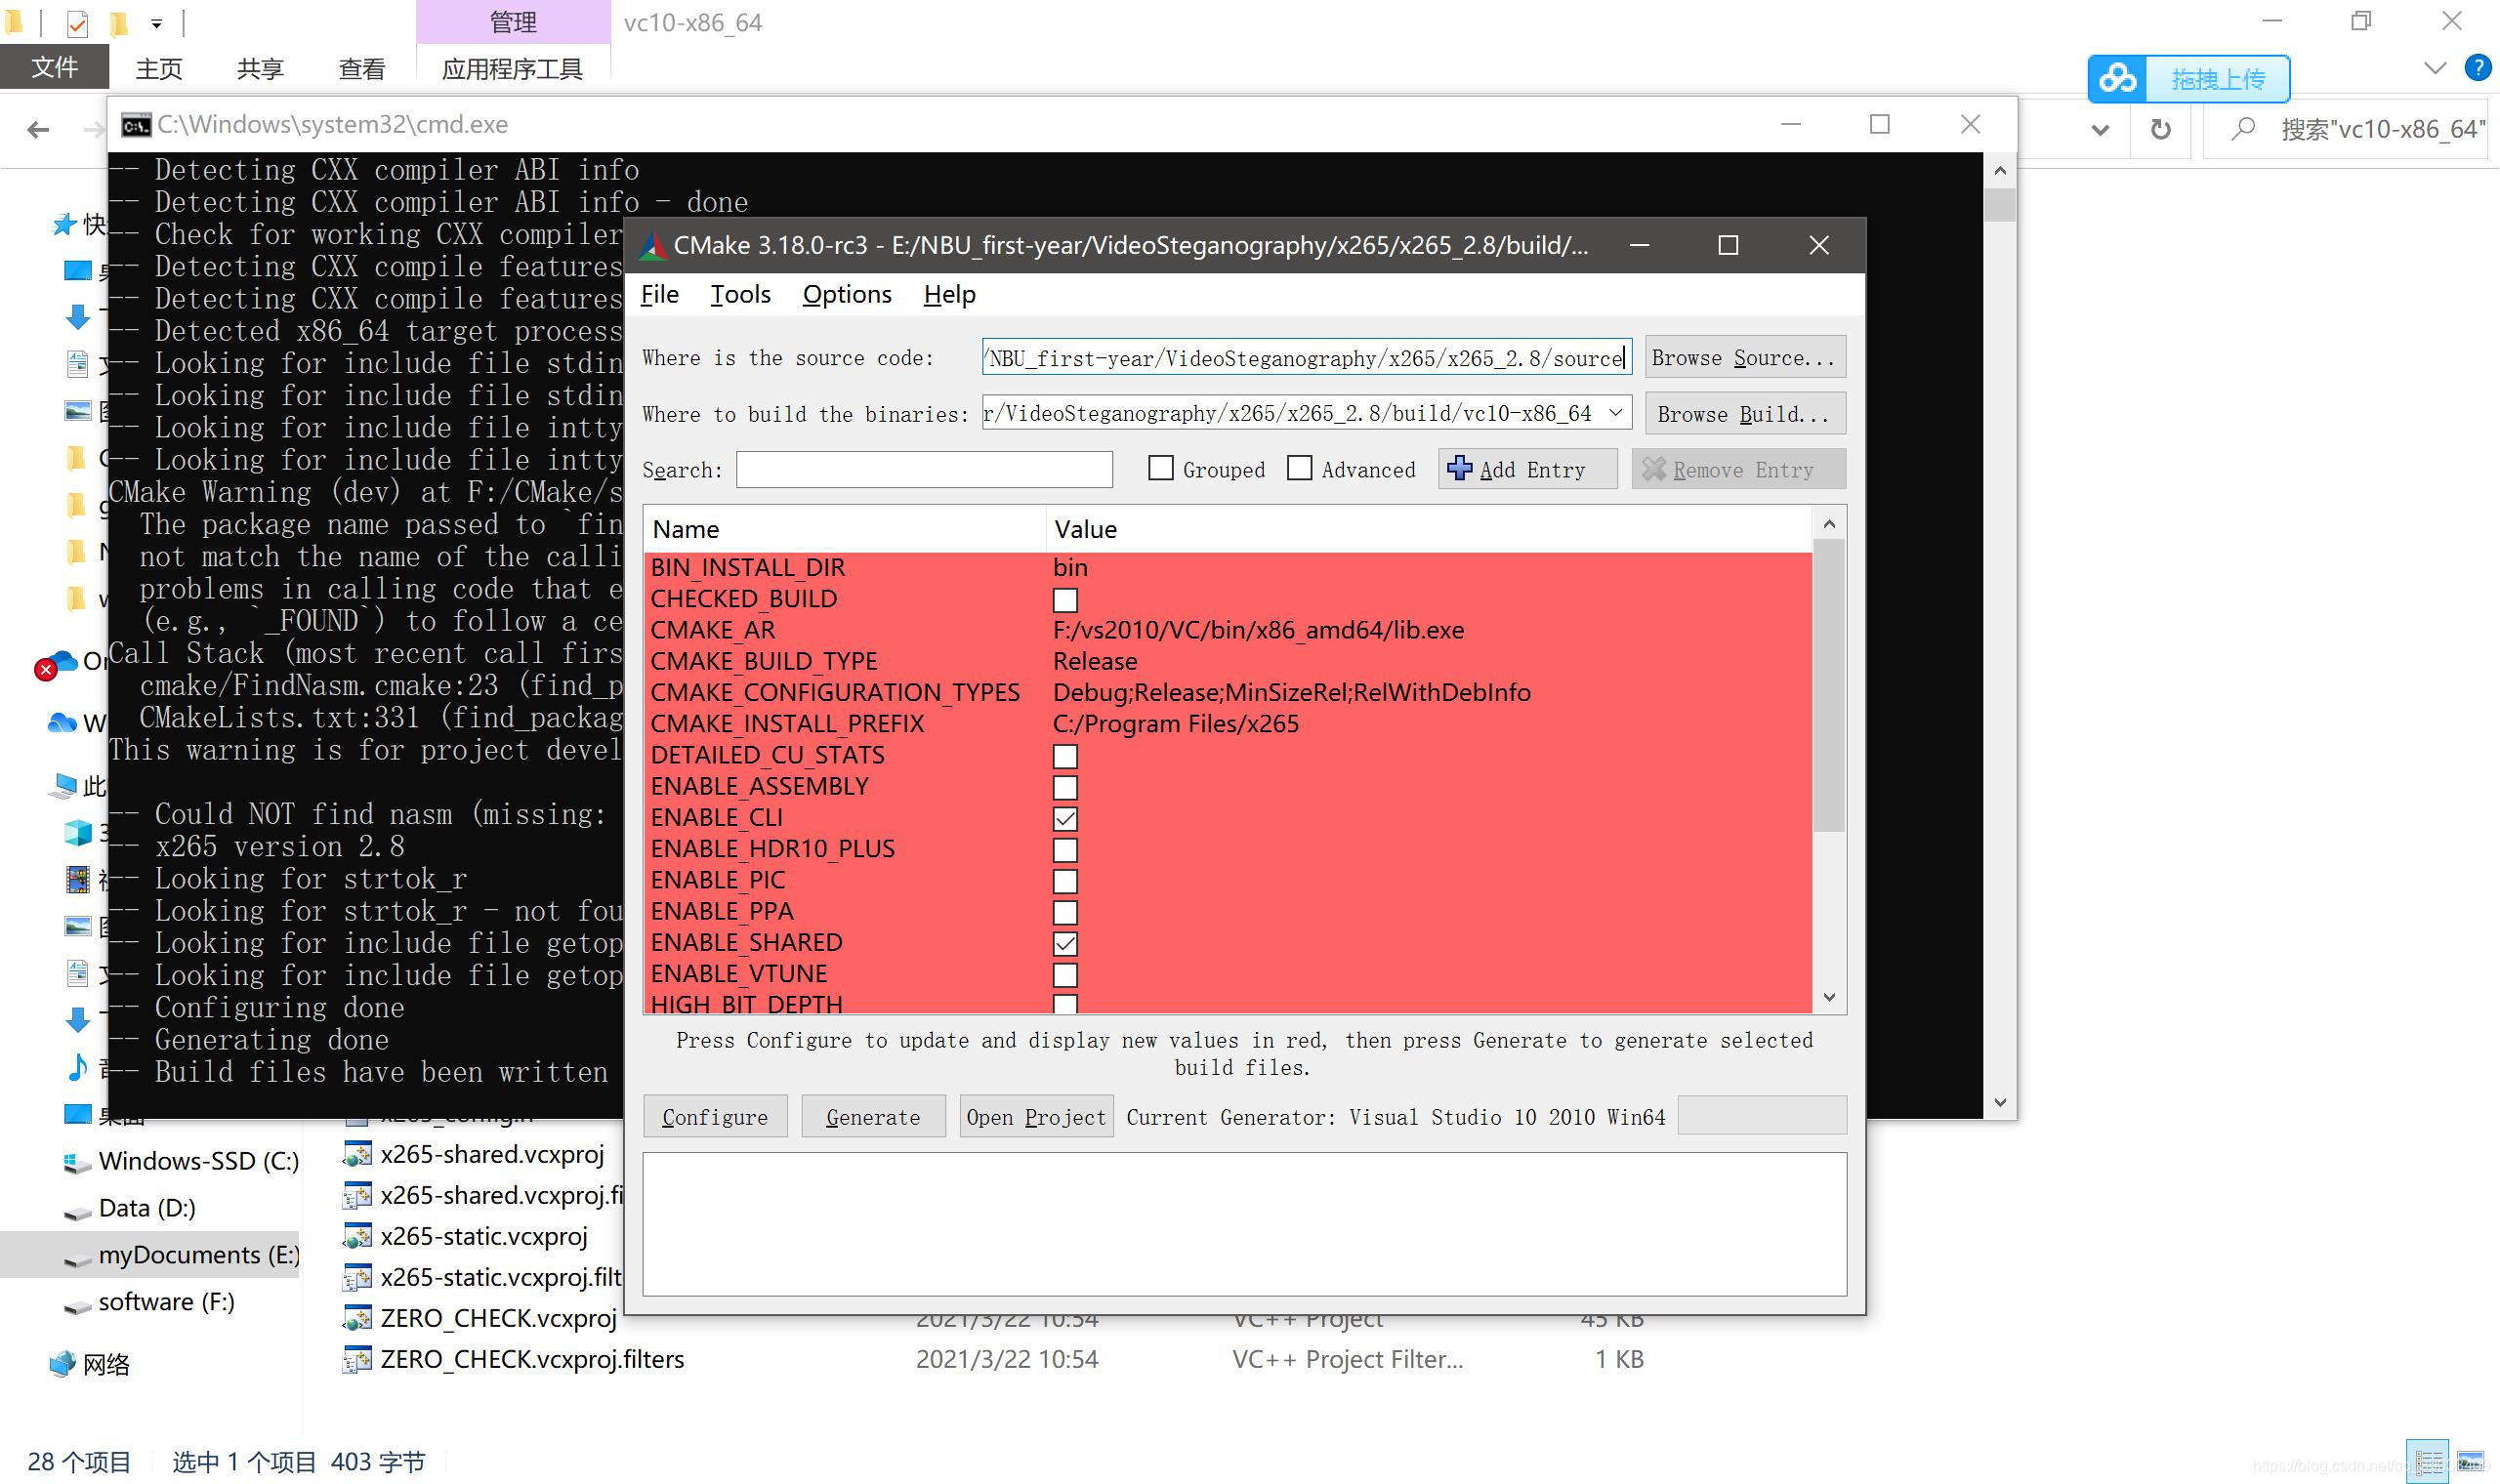Switch to large icons view in status bar

pyautogui.click(x=2470, y=1462)
